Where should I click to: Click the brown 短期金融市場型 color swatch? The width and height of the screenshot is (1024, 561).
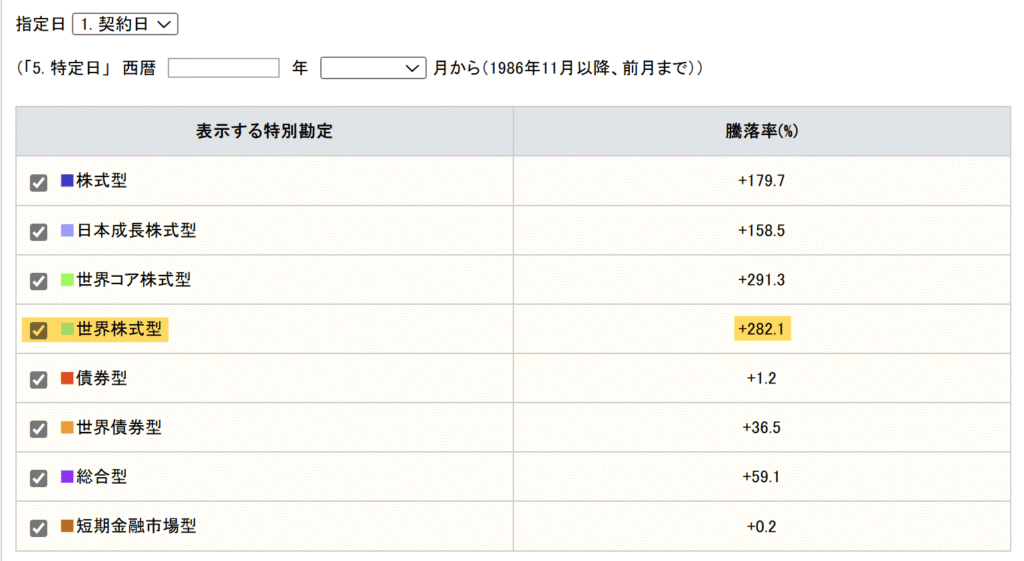click(x=67, y=526)
